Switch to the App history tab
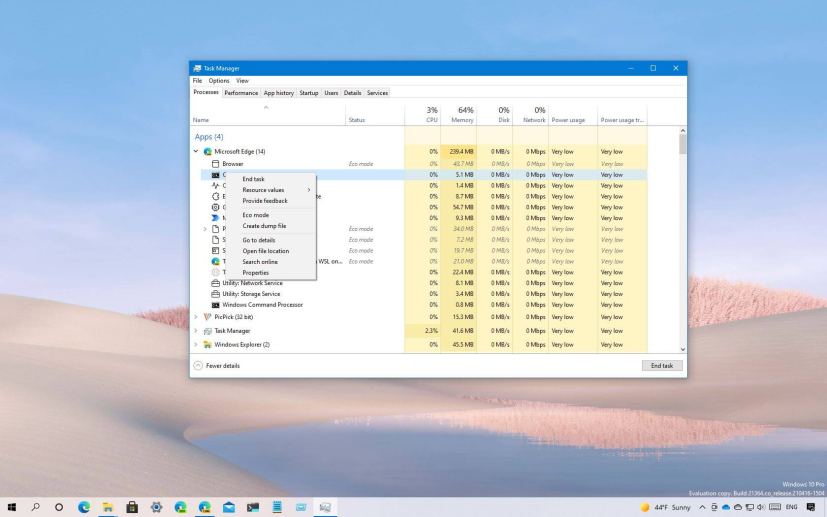 click(278, 93)
